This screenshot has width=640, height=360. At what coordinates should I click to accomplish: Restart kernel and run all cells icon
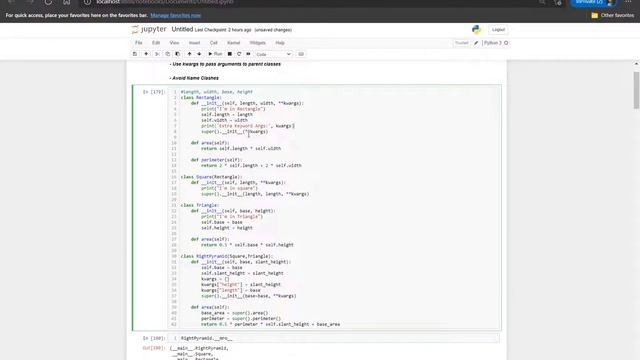(248, 54)
